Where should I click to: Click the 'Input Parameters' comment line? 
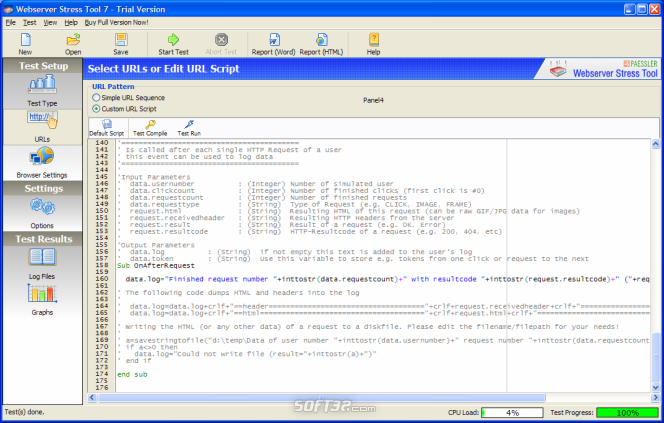click(155, 177)
